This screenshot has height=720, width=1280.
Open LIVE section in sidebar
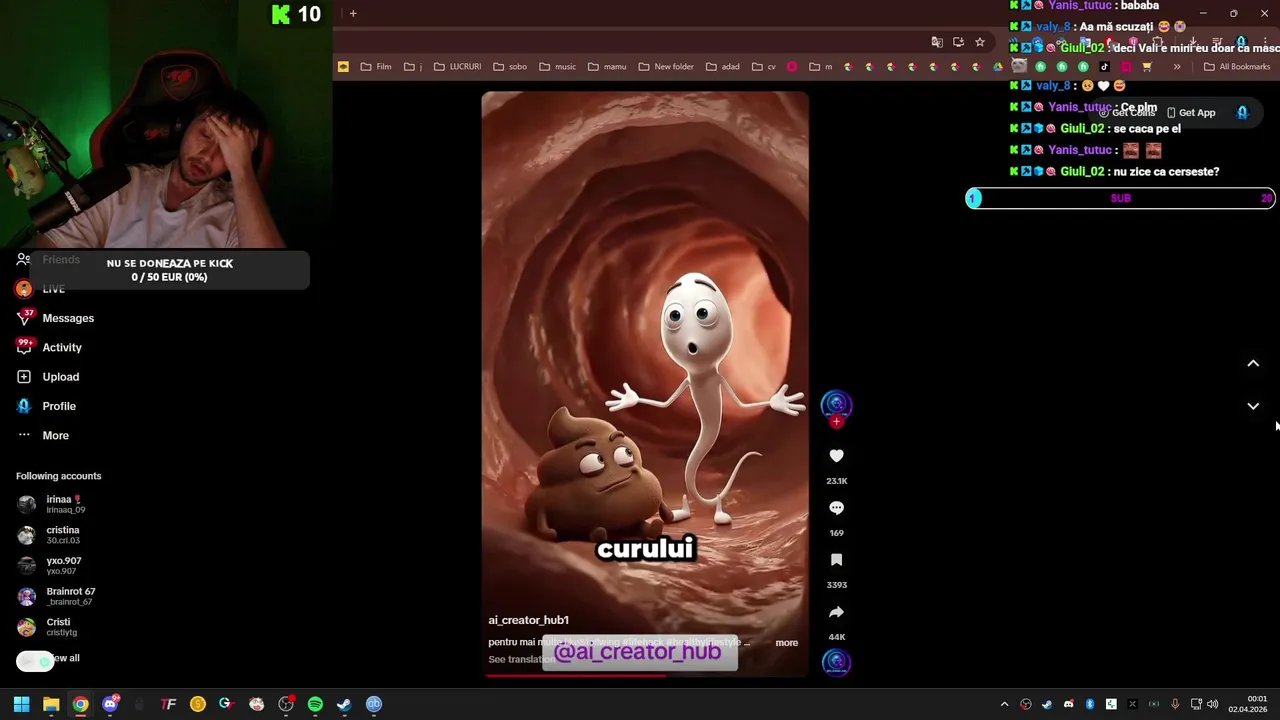point(41,289)
